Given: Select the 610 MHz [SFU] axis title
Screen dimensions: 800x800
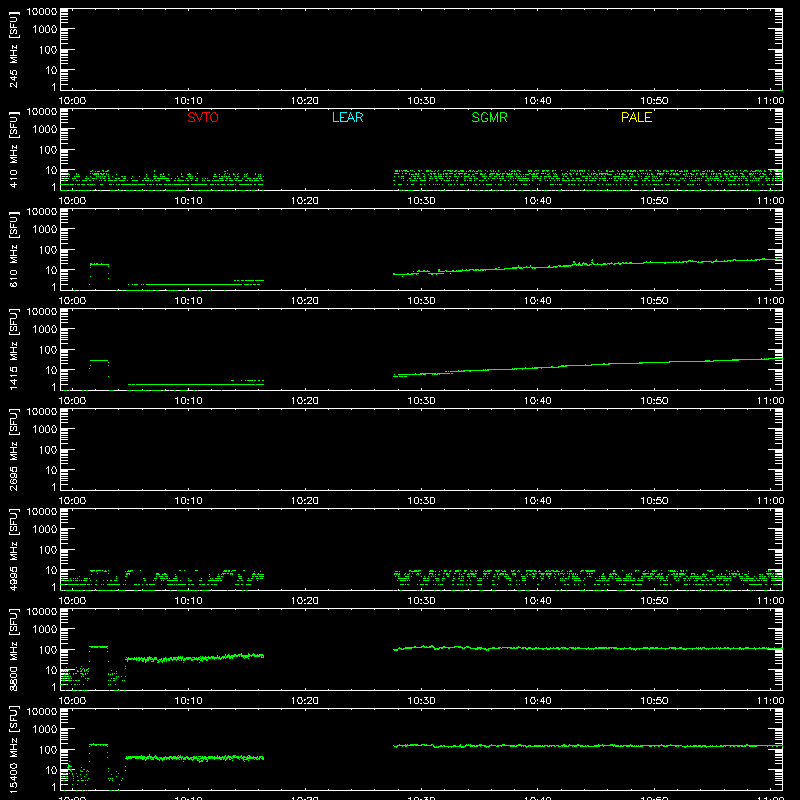Looking at the screenshot, I should tap(13, 250).
